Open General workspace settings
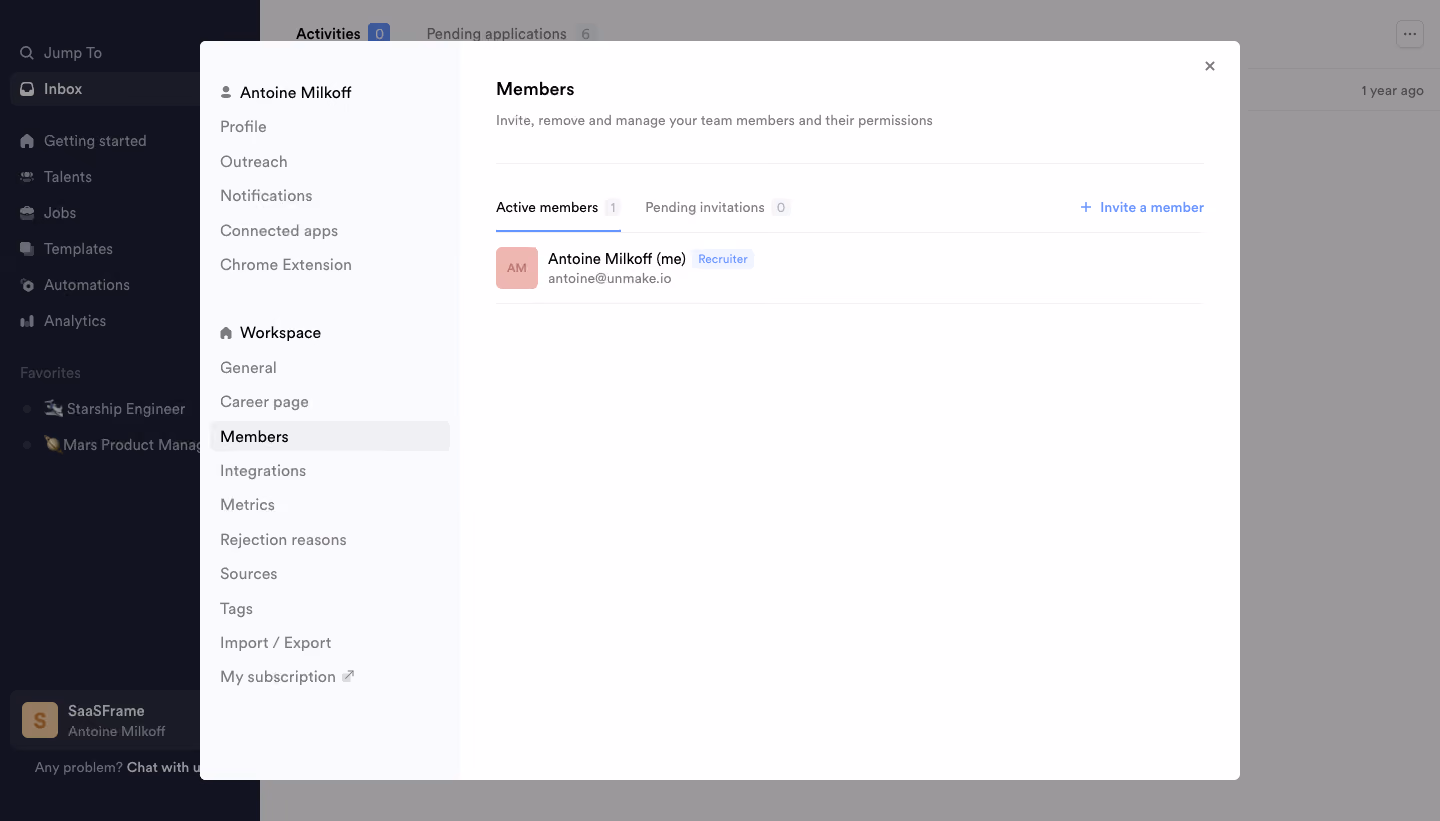The width and height of the screenshot is (1440, 821). pos(248,368)
